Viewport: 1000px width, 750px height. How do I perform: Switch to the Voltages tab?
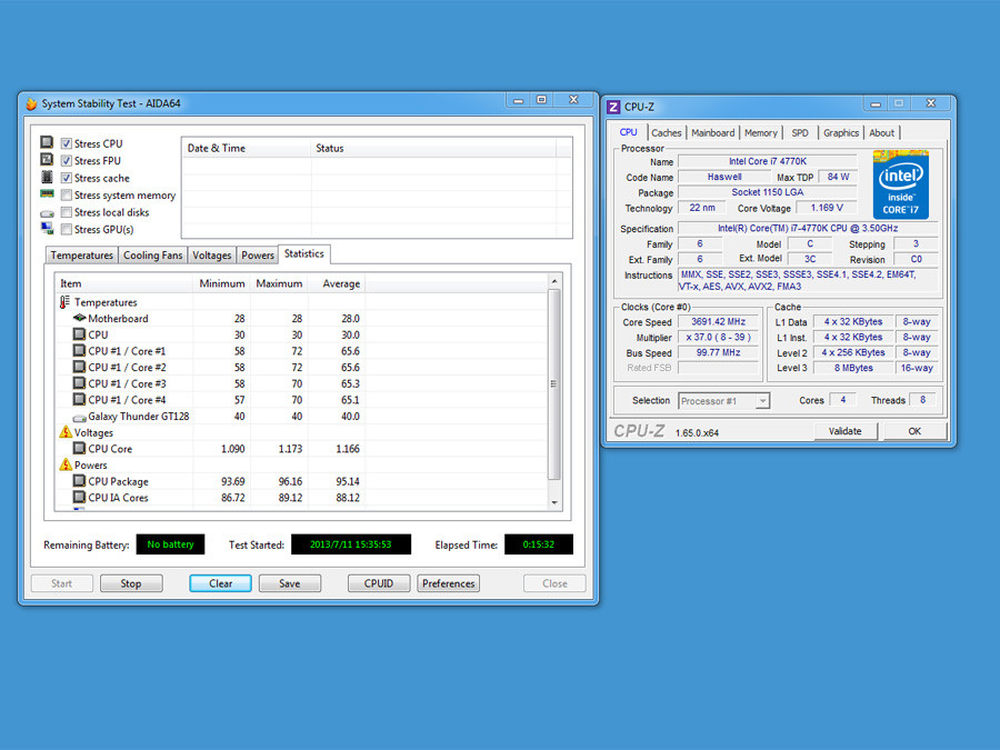(212, 255)
